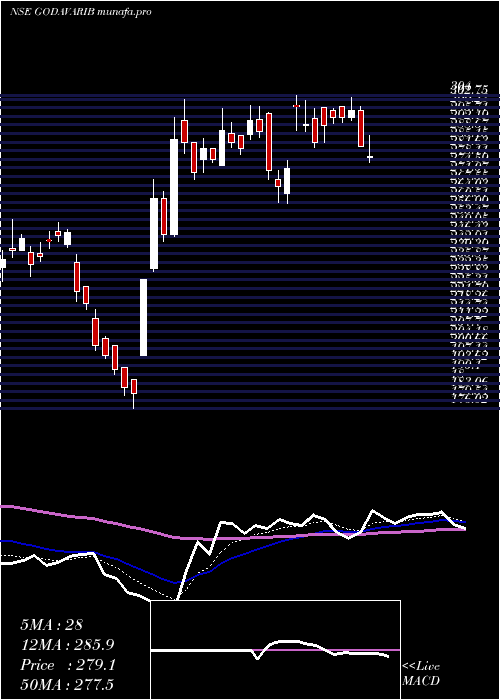Click the Price : 279.1 readout
500x700 pixels.
(68, 665)
